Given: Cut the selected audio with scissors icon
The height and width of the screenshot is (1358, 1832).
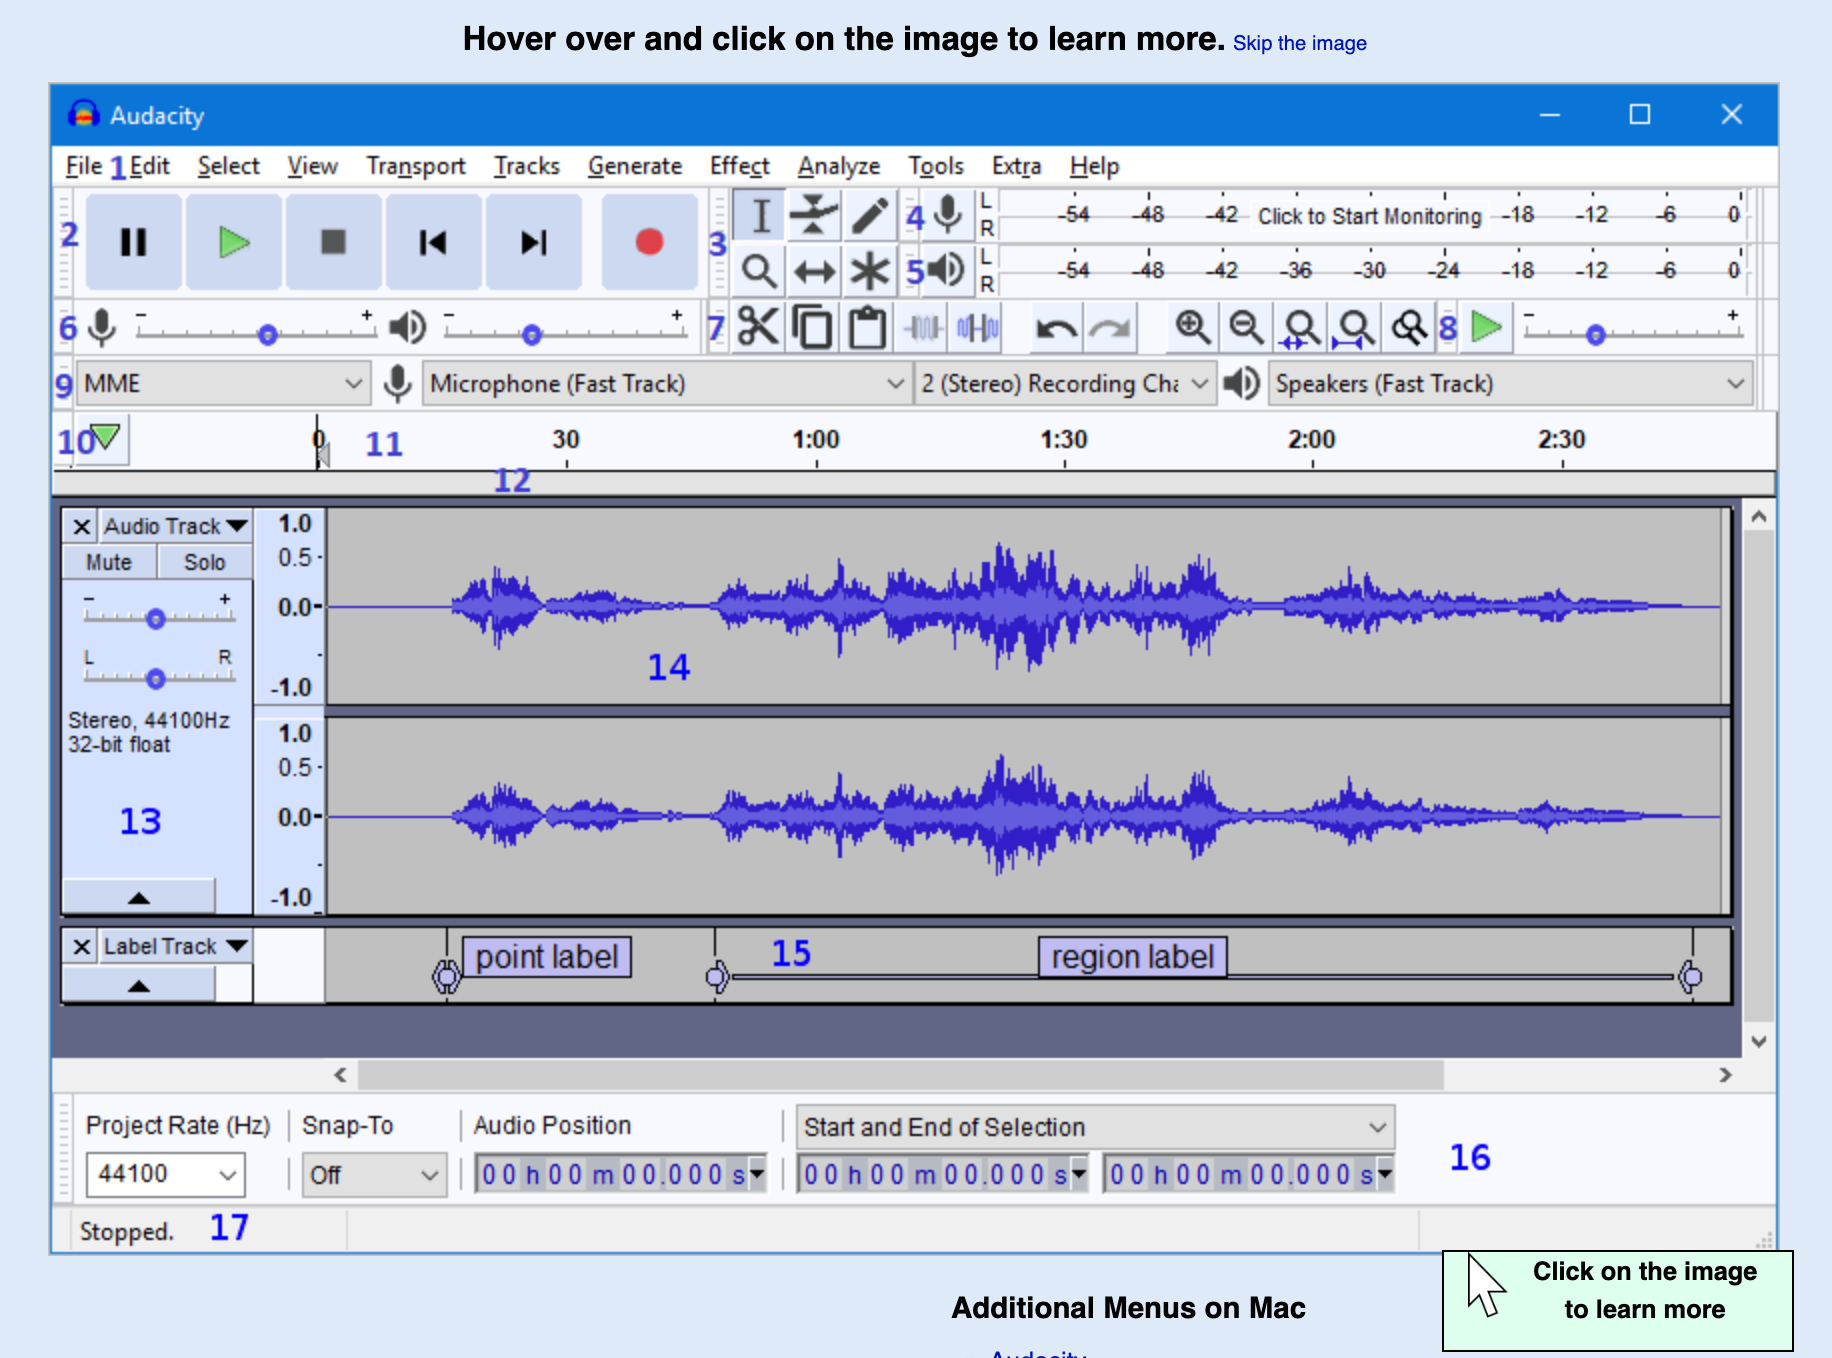Looking at the screenshot, I should click(758, 326).
